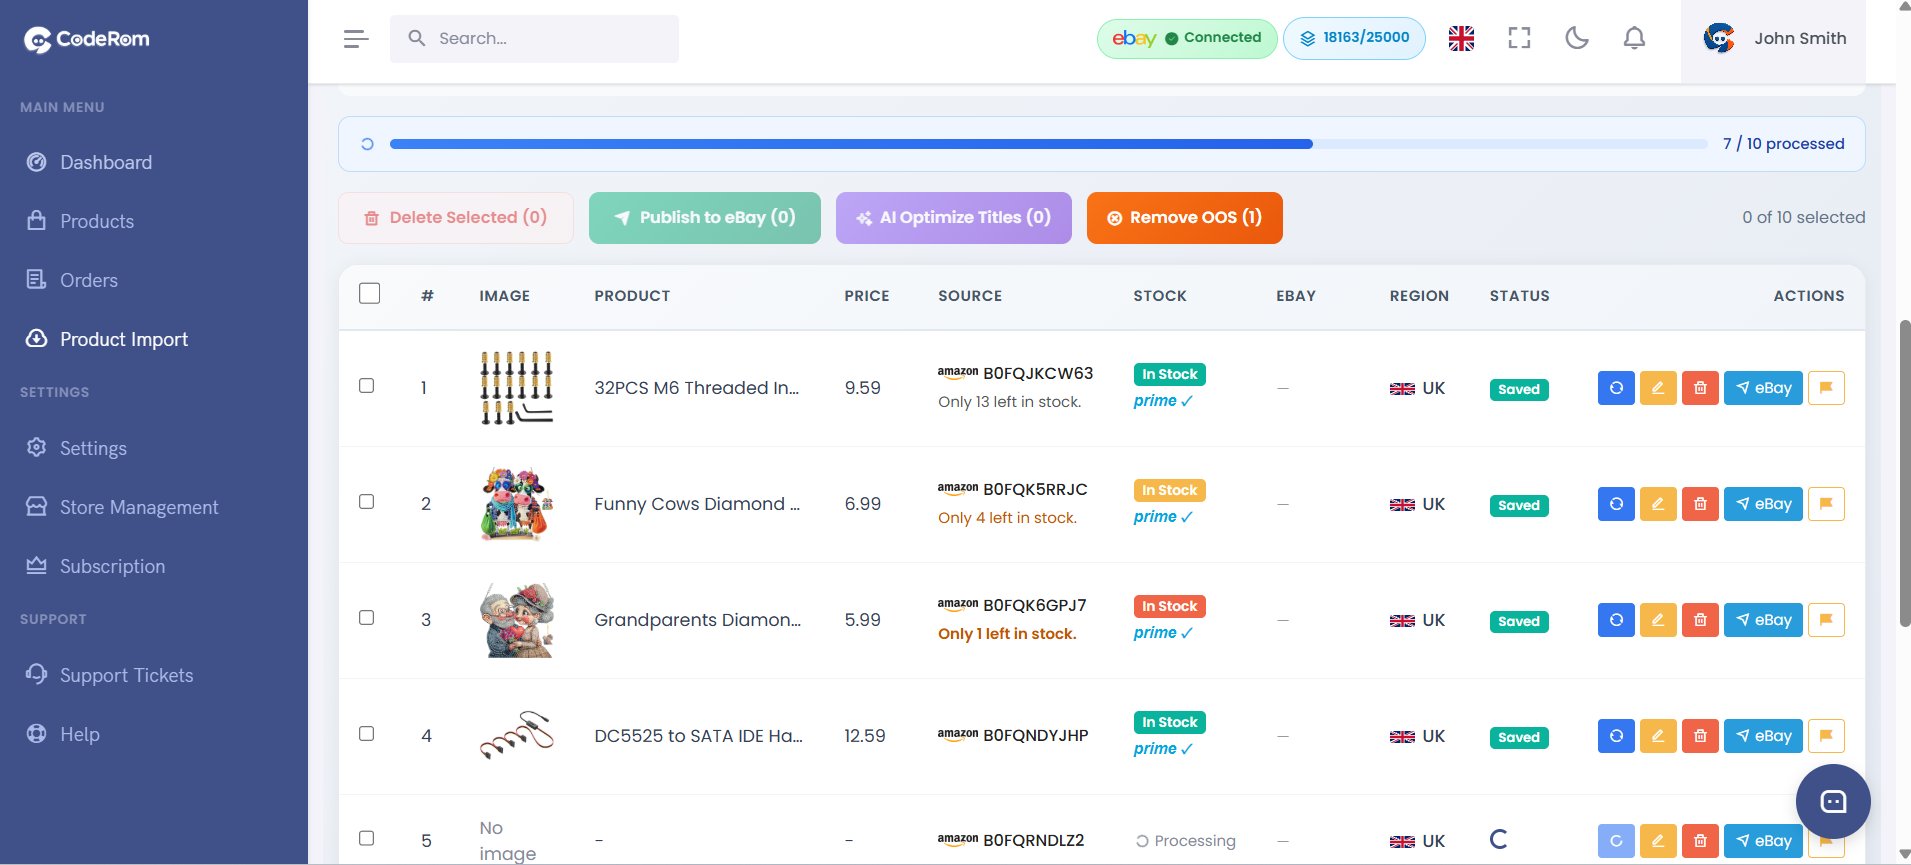
Task: Check the row 3 checkbox for Grandparents Diamond
Action: 367,618
